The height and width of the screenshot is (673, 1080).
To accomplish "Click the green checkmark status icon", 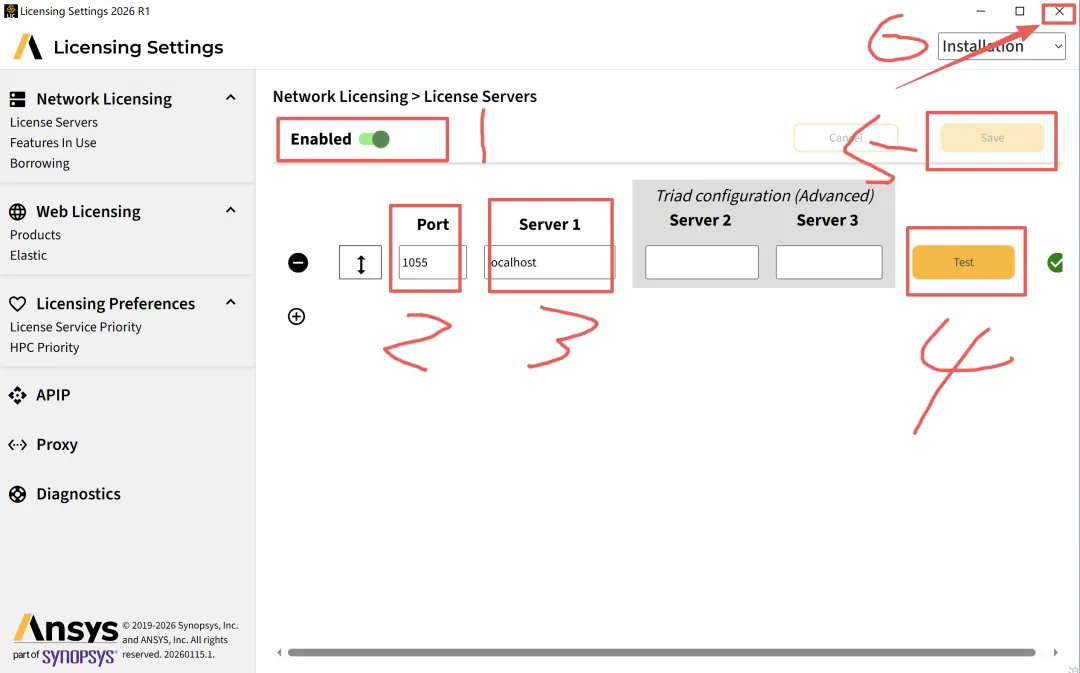I will click(x=1055, y=262).
